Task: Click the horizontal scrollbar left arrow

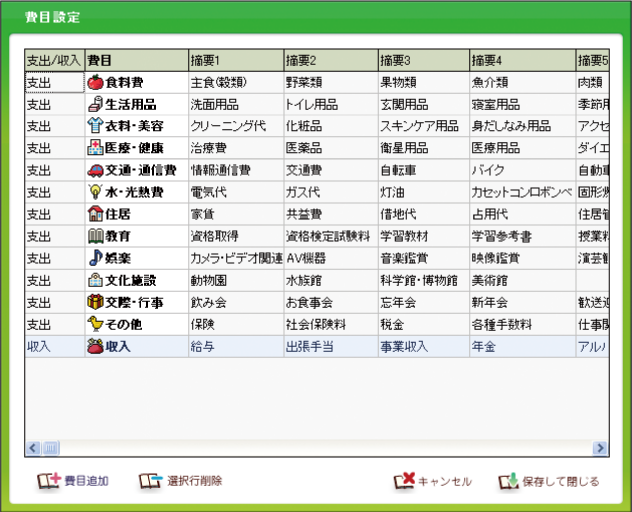Action: coord(32,449)
